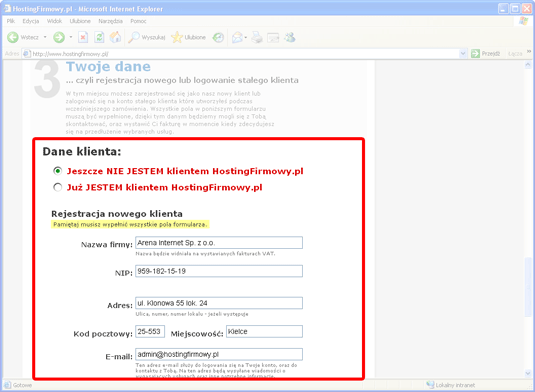Click in the NIP input field

coord(219,271)
